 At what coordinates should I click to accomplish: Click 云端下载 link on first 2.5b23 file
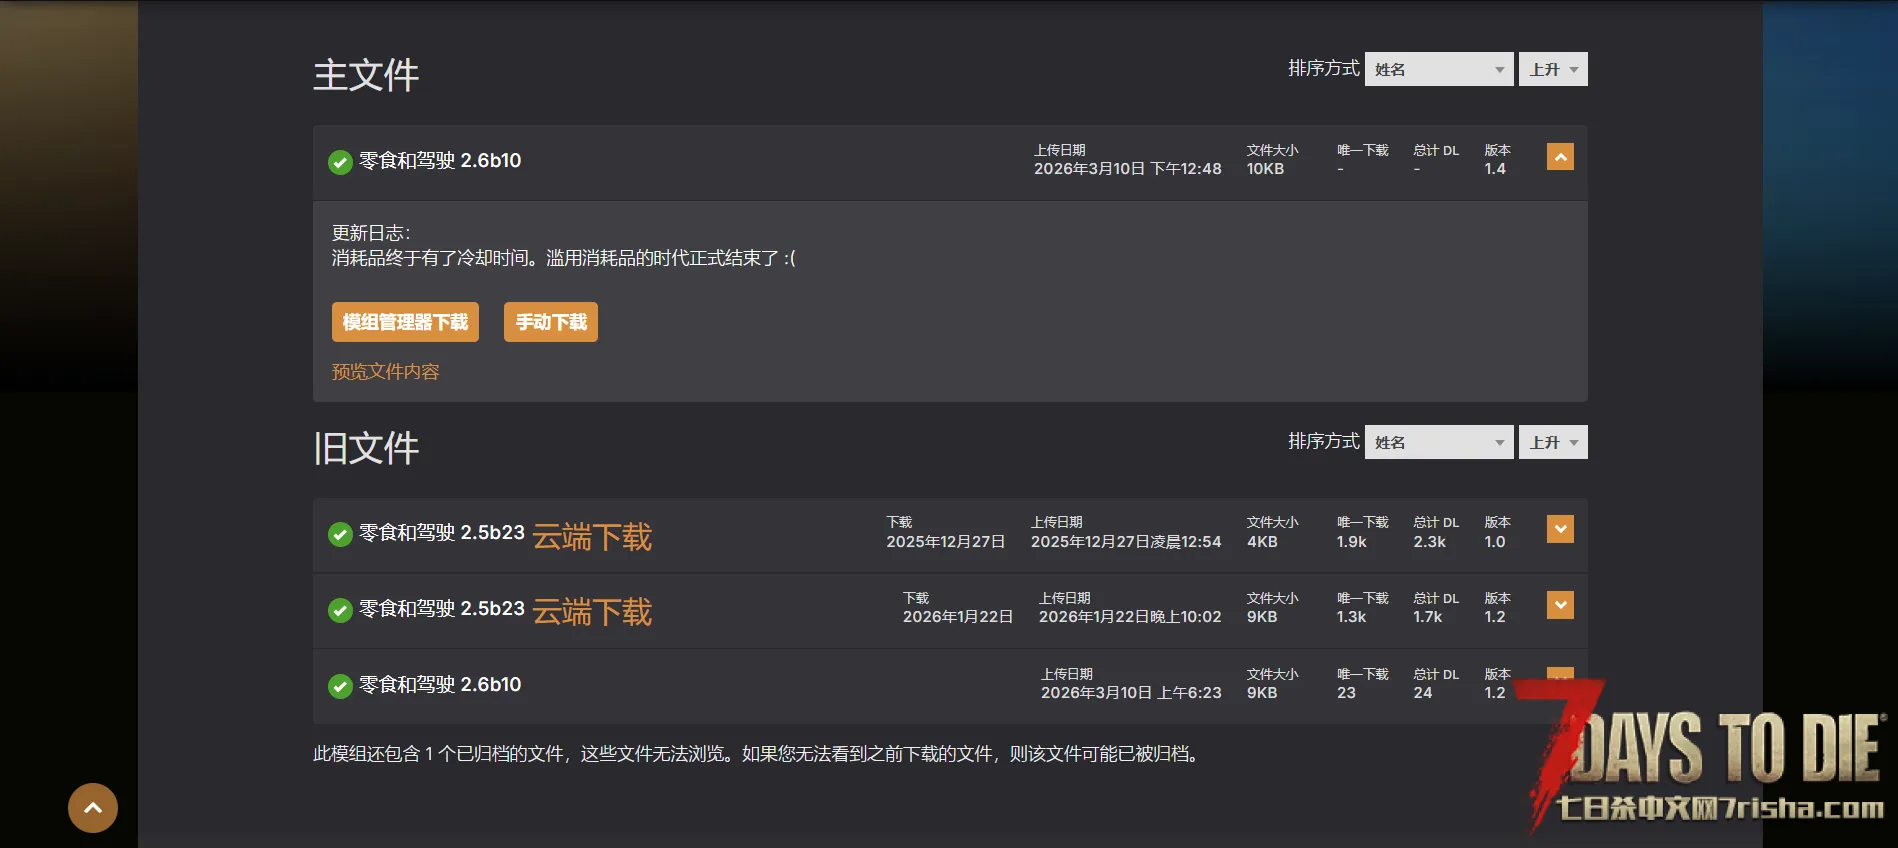pyautogui.click(x=591, y=537)
